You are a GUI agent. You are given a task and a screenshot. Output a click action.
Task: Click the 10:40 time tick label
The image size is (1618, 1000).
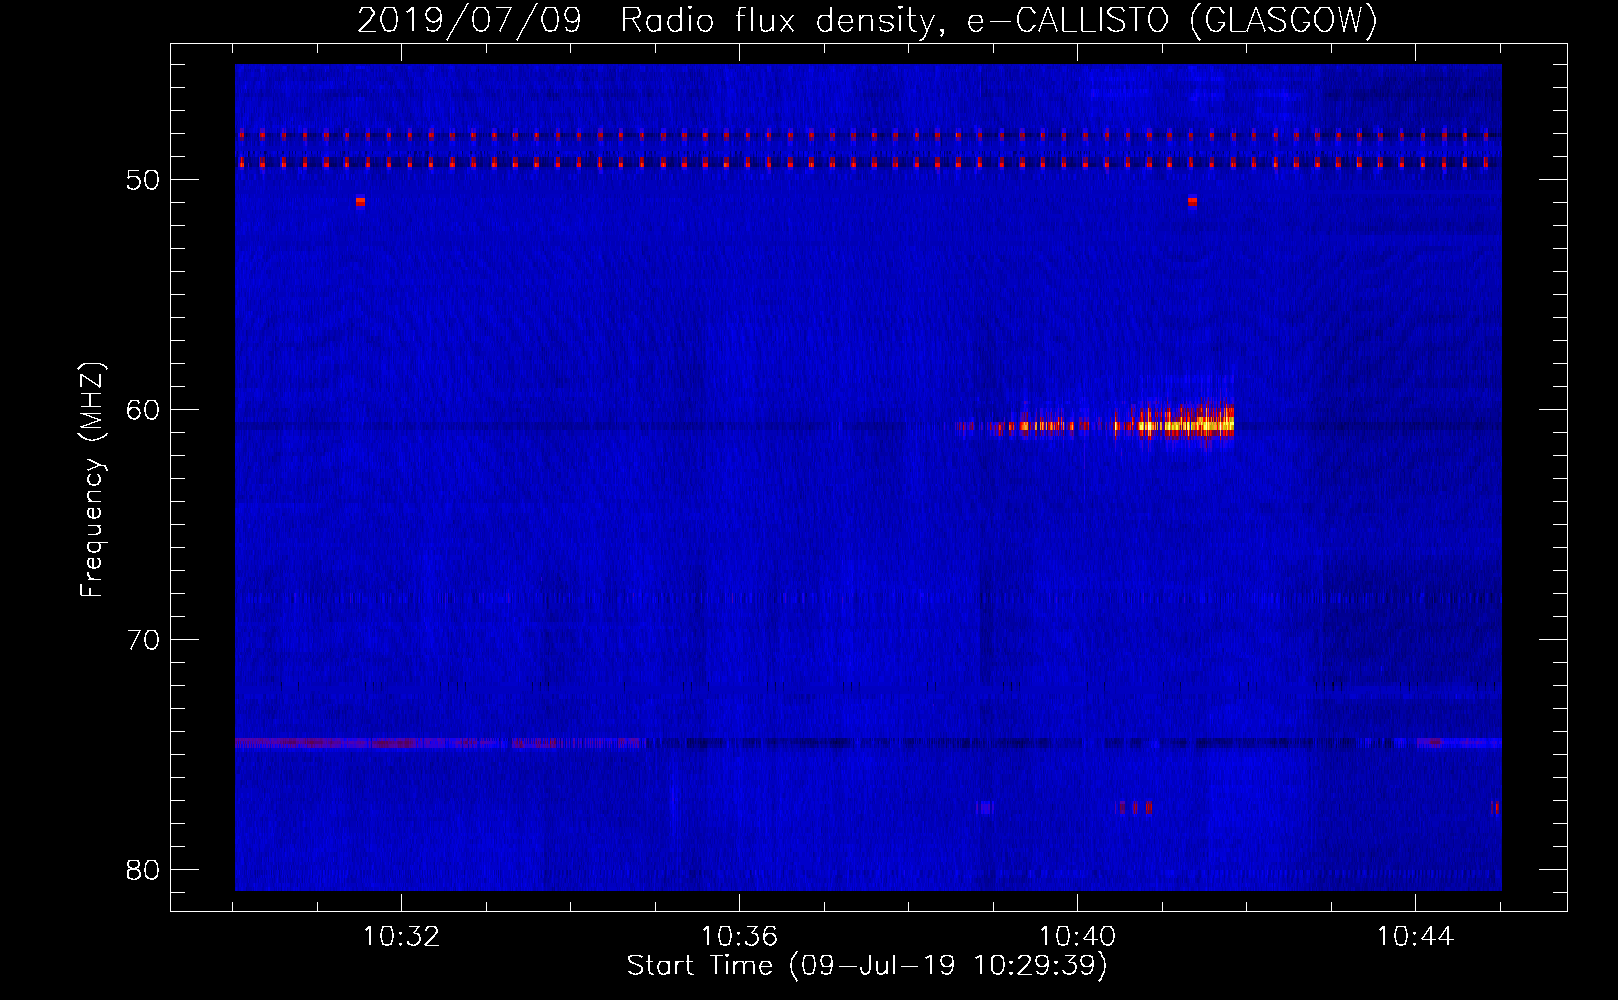pyautogui.click(x=1077, y=937)
